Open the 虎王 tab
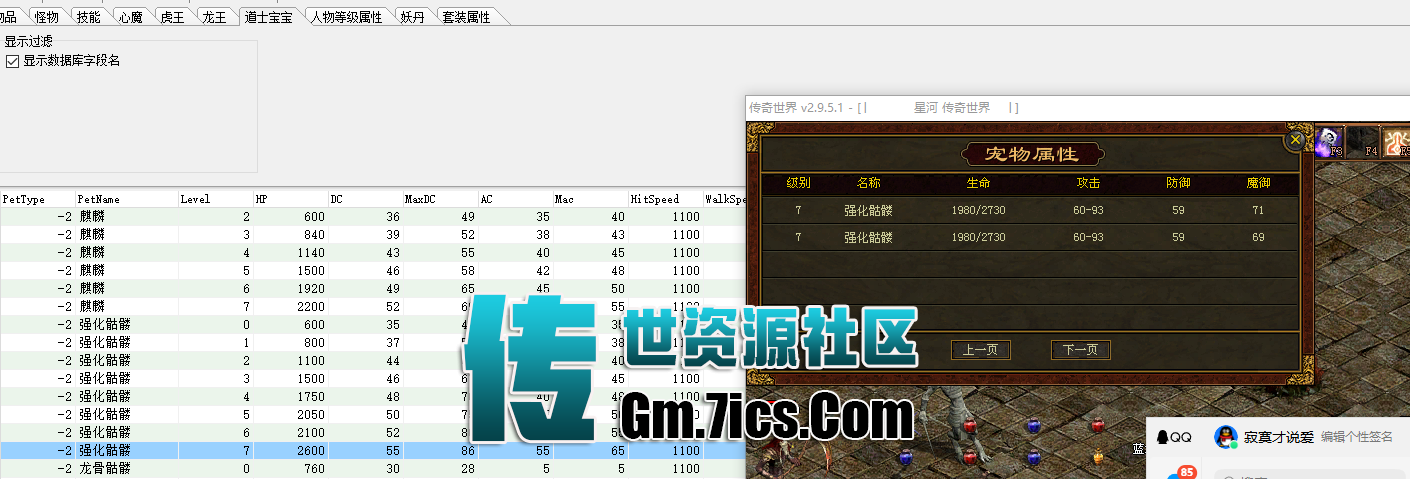Screen dimensions: 1410x479 coord(172,17)
